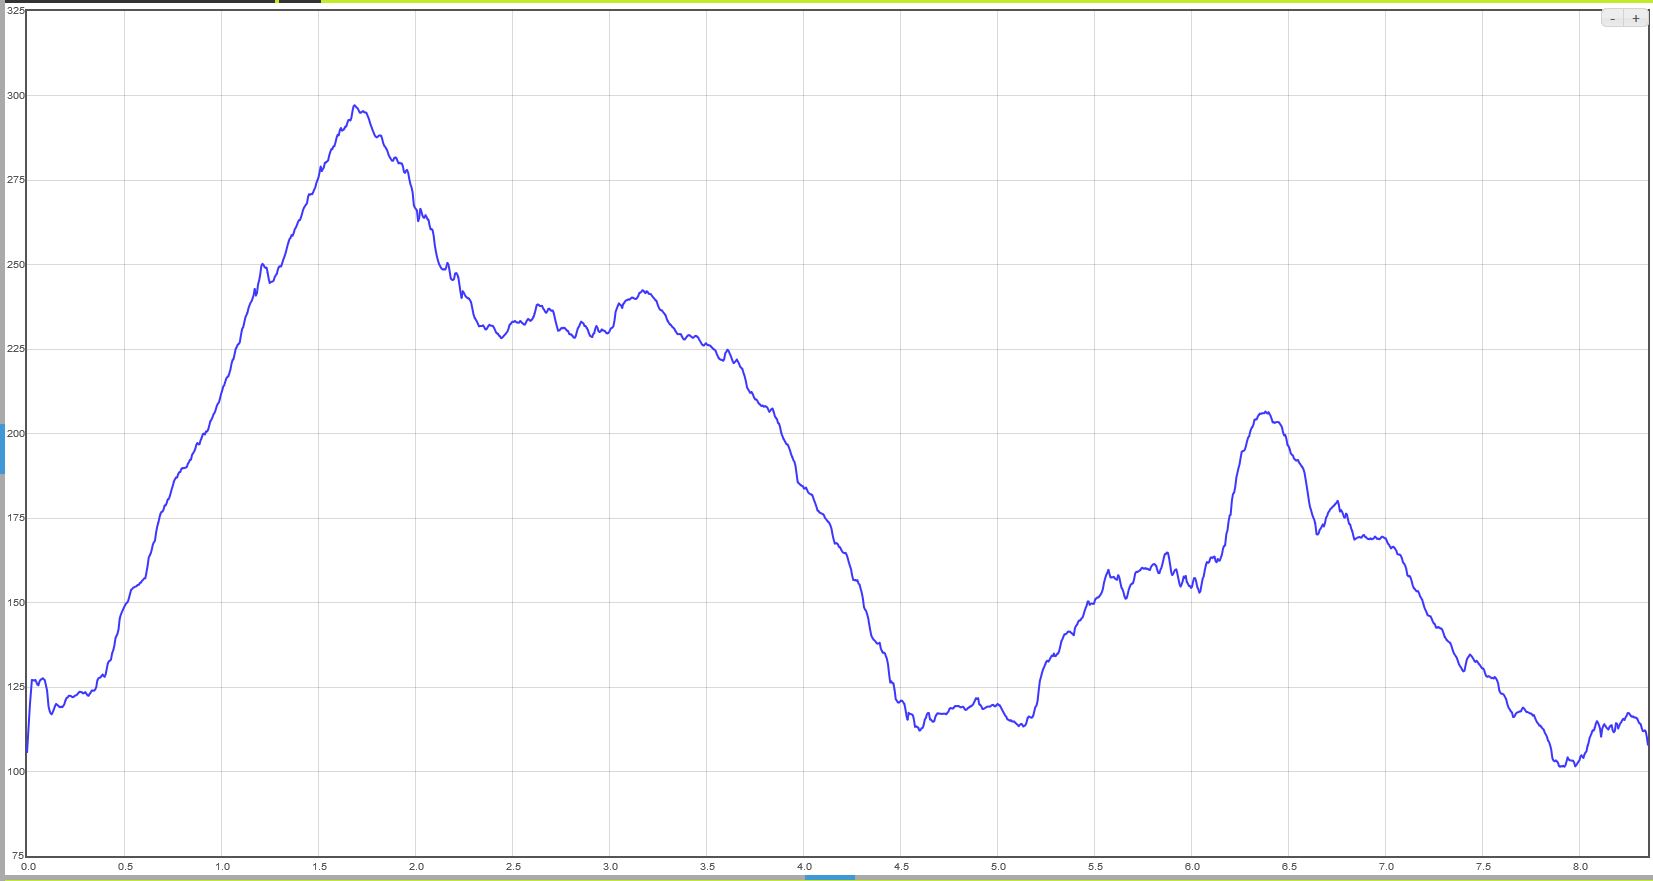Image resolution: width=1653 pixels, height=881 pixels.
Task: Click the y-axis label 75
Action: (18, 856)
